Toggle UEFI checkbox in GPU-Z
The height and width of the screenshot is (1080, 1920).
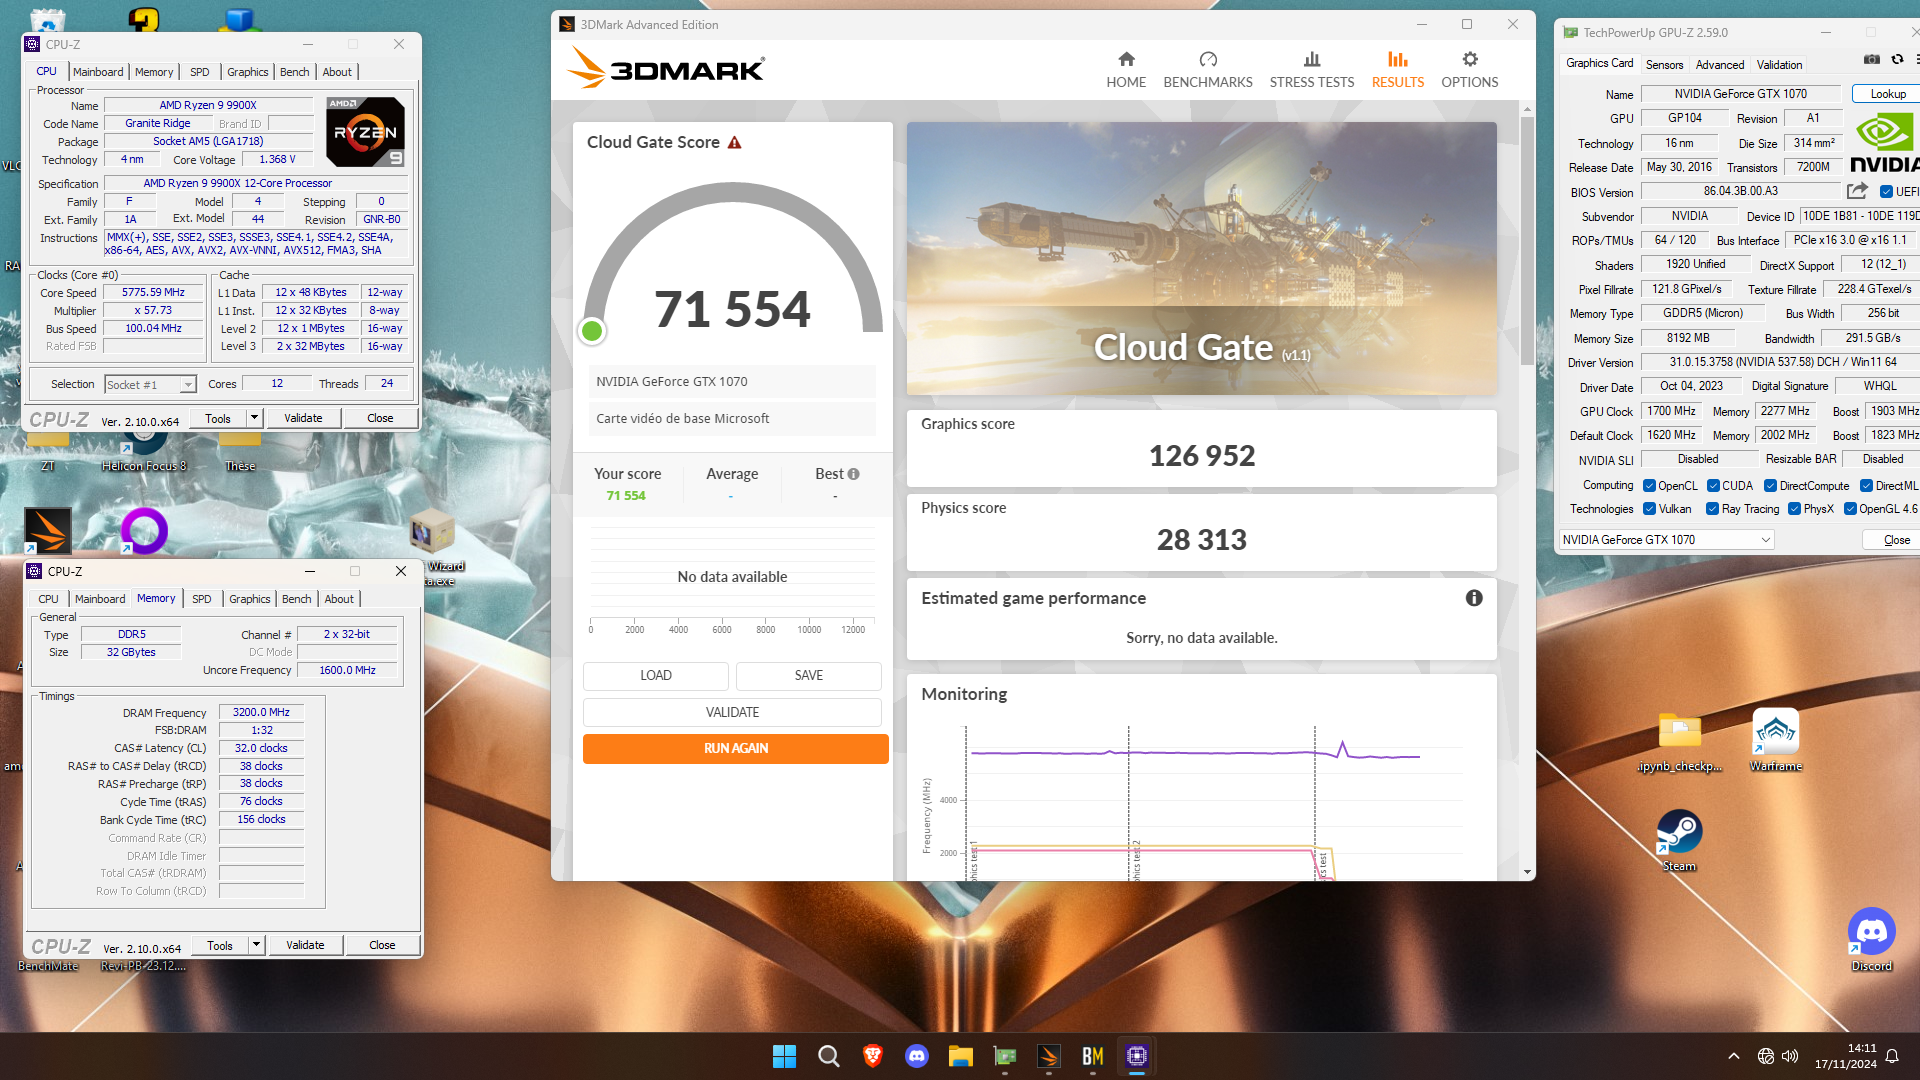[1886, 192]
